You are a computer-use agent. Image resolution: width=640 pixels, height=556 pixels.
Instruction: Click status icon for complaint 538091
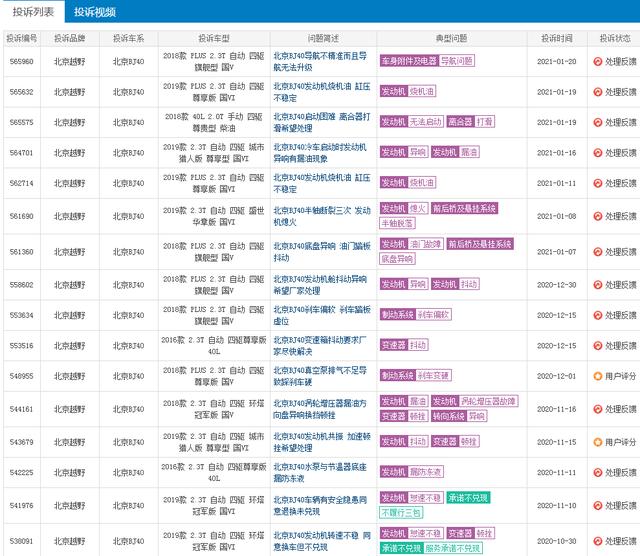[x=598, y=541]
